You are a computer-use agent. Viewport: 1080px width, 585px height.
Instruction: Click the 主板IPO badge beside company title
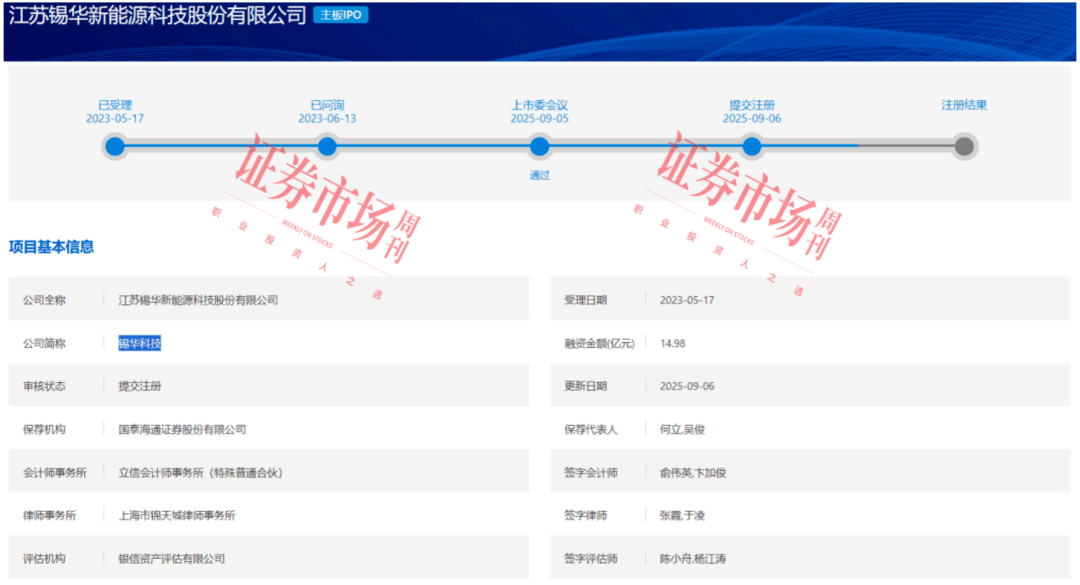(x=340, y=16)
